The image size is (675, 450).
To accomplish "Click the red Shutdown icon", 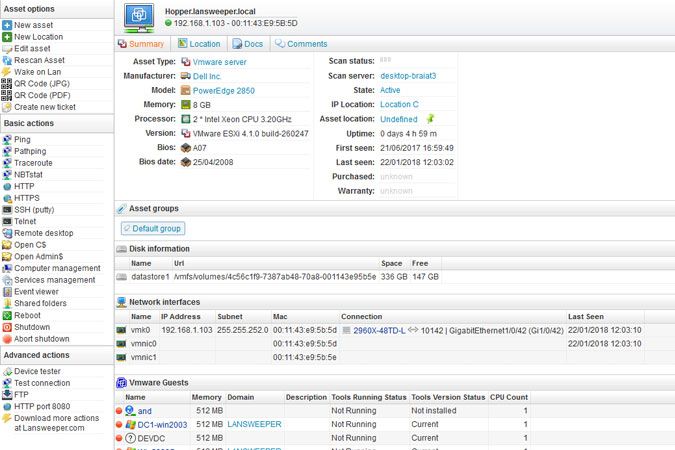I will coord(7,327).
